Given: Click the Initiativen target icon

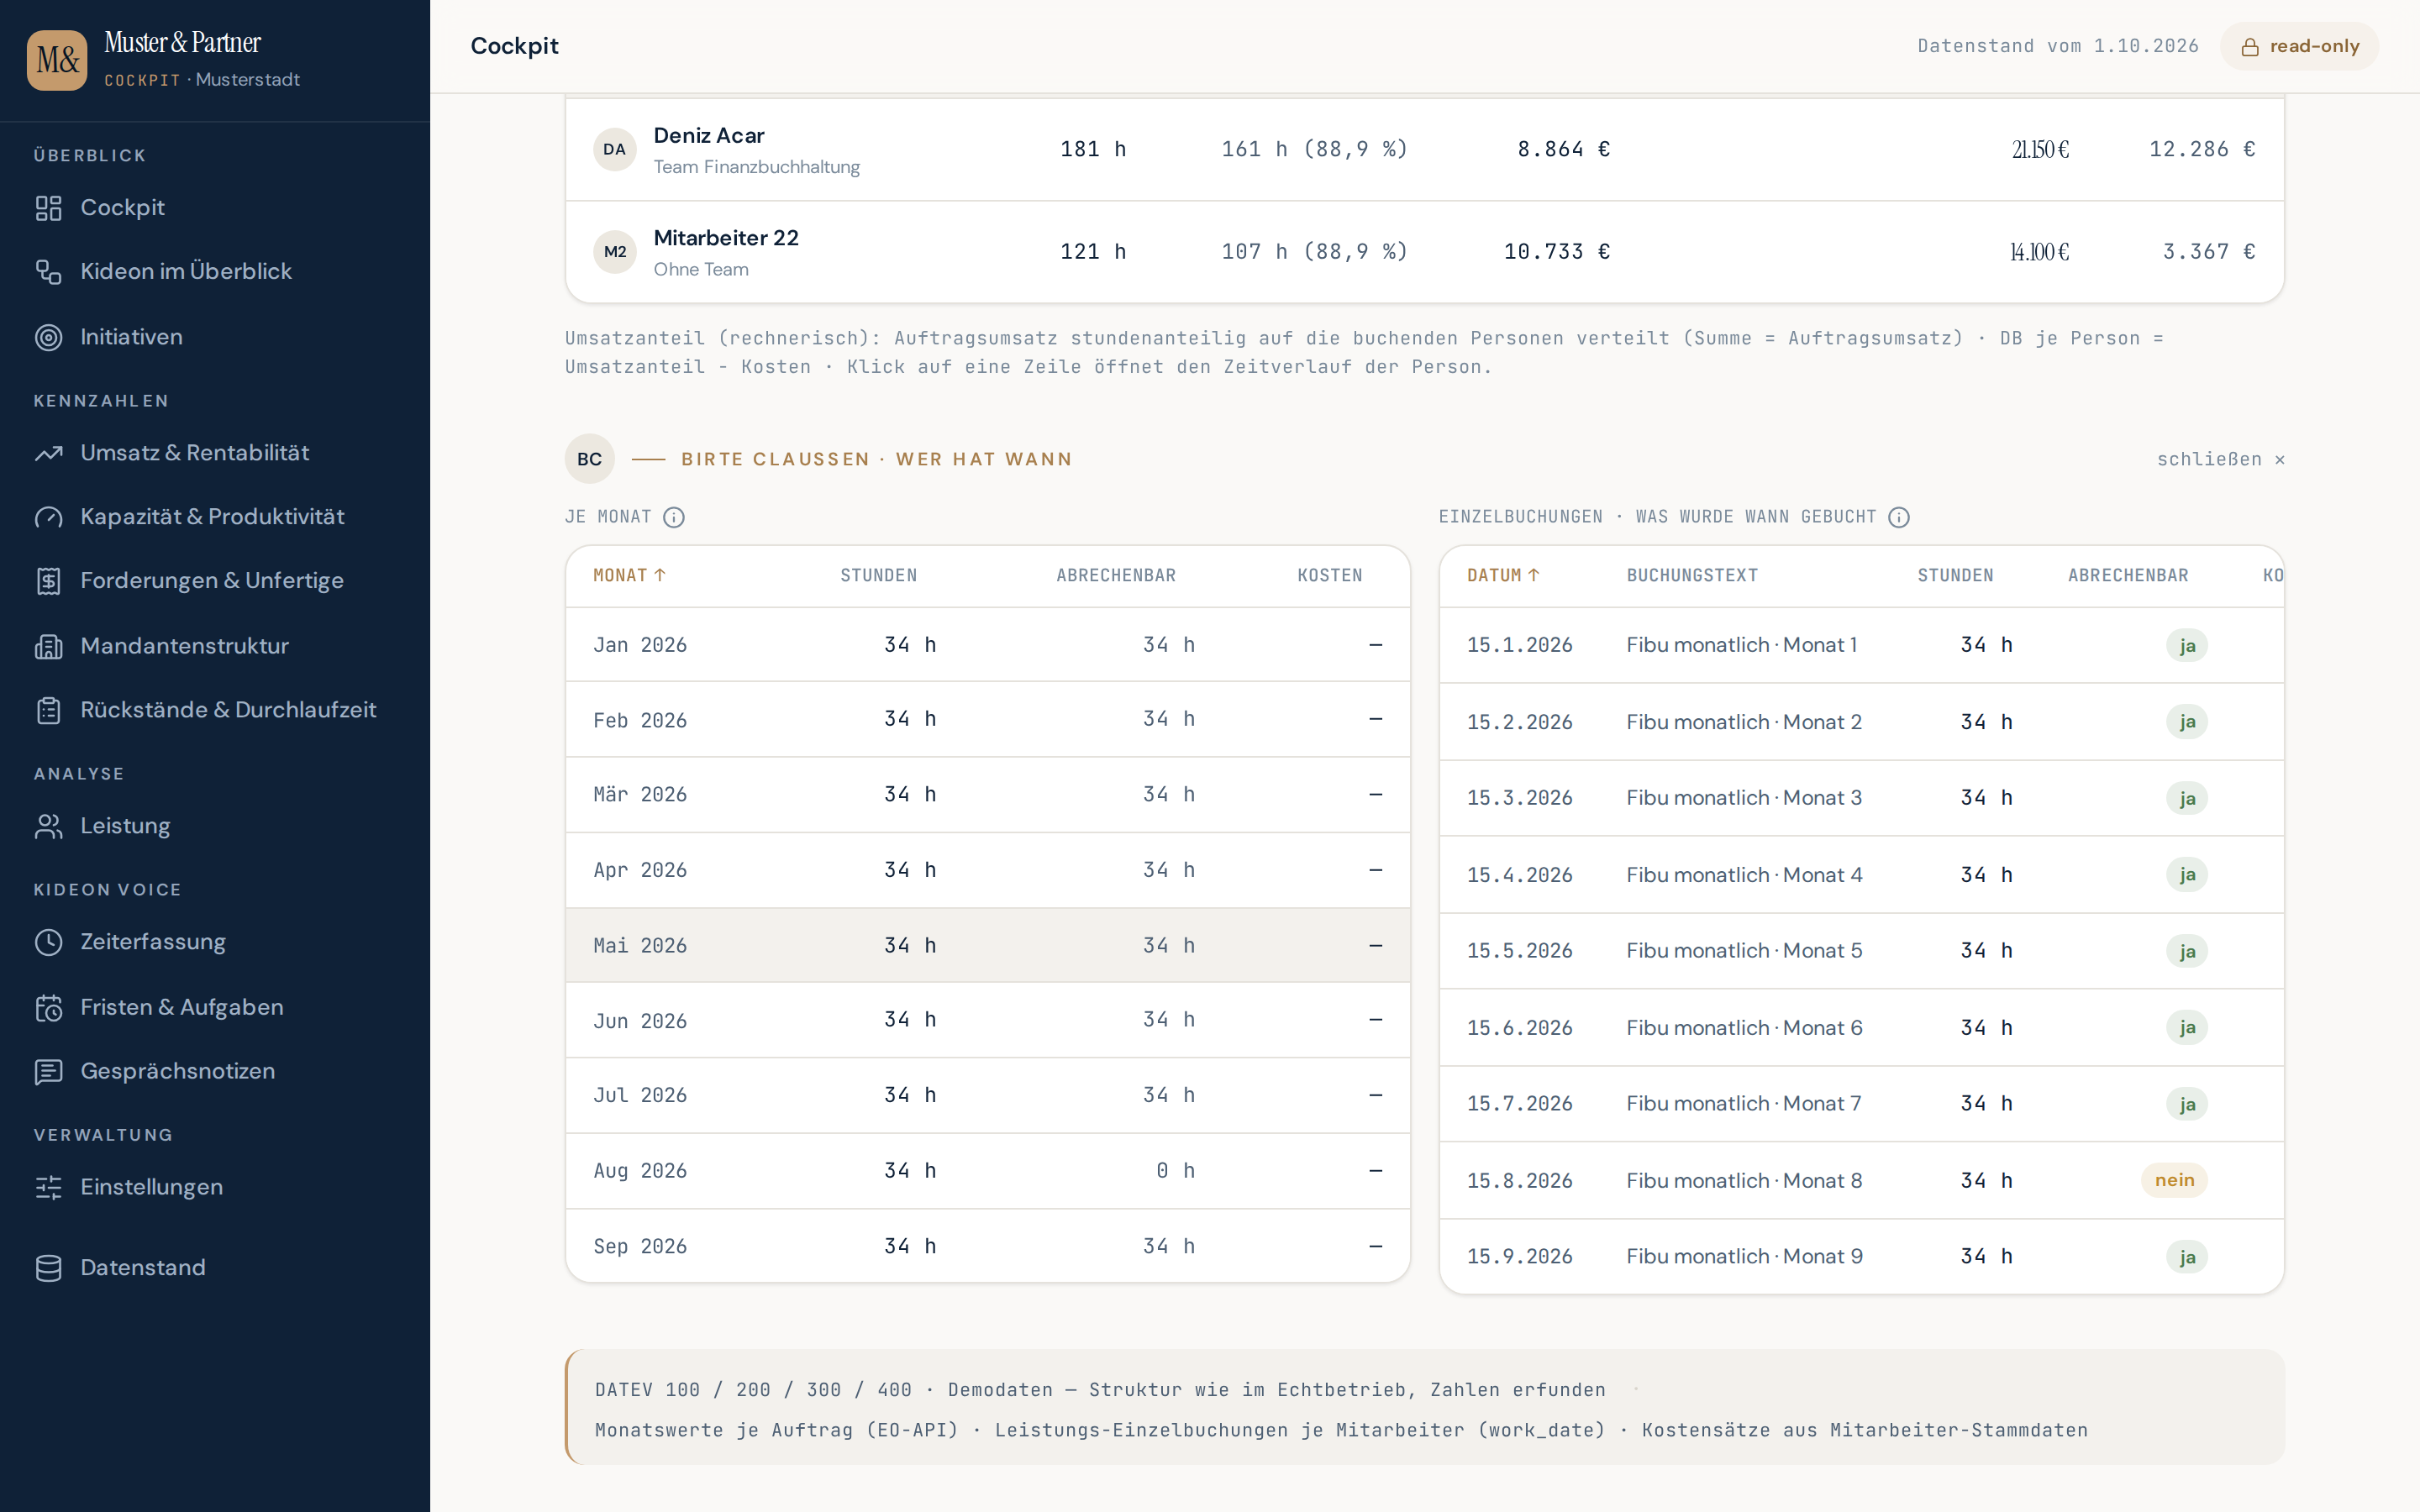Looking at the screenshot, I should pos(48,337).
